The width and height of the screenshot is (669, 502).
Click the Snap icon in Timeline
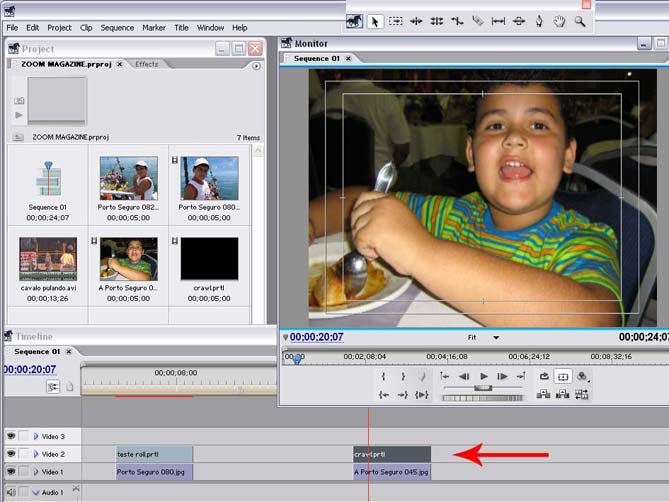pos(53,387)
